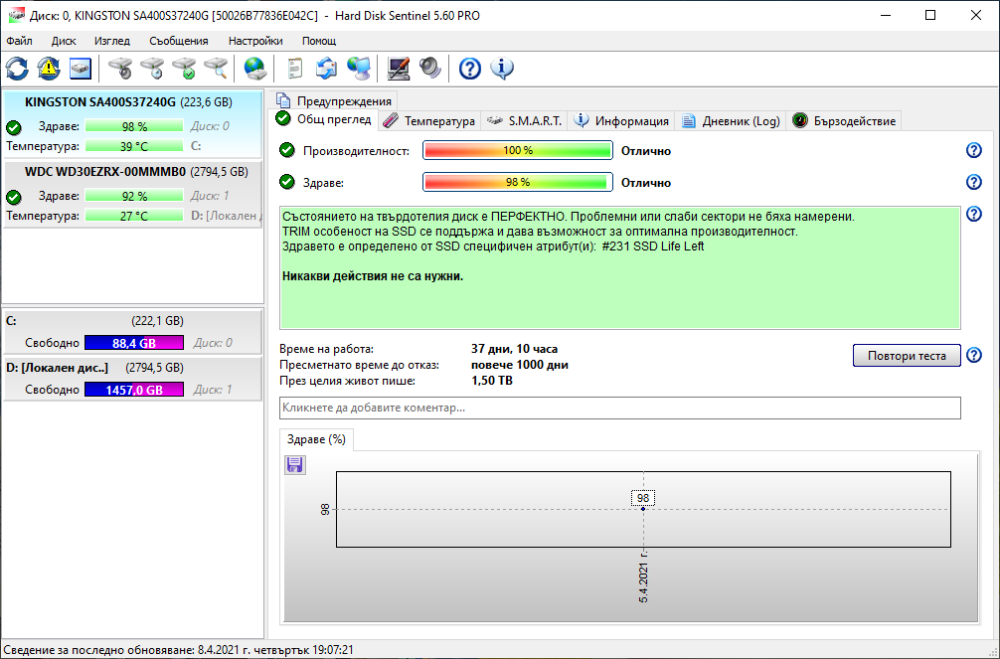The image size is (1000, 659).
Task: Open the Дневник (Log) tab
Action: (731, 121)
